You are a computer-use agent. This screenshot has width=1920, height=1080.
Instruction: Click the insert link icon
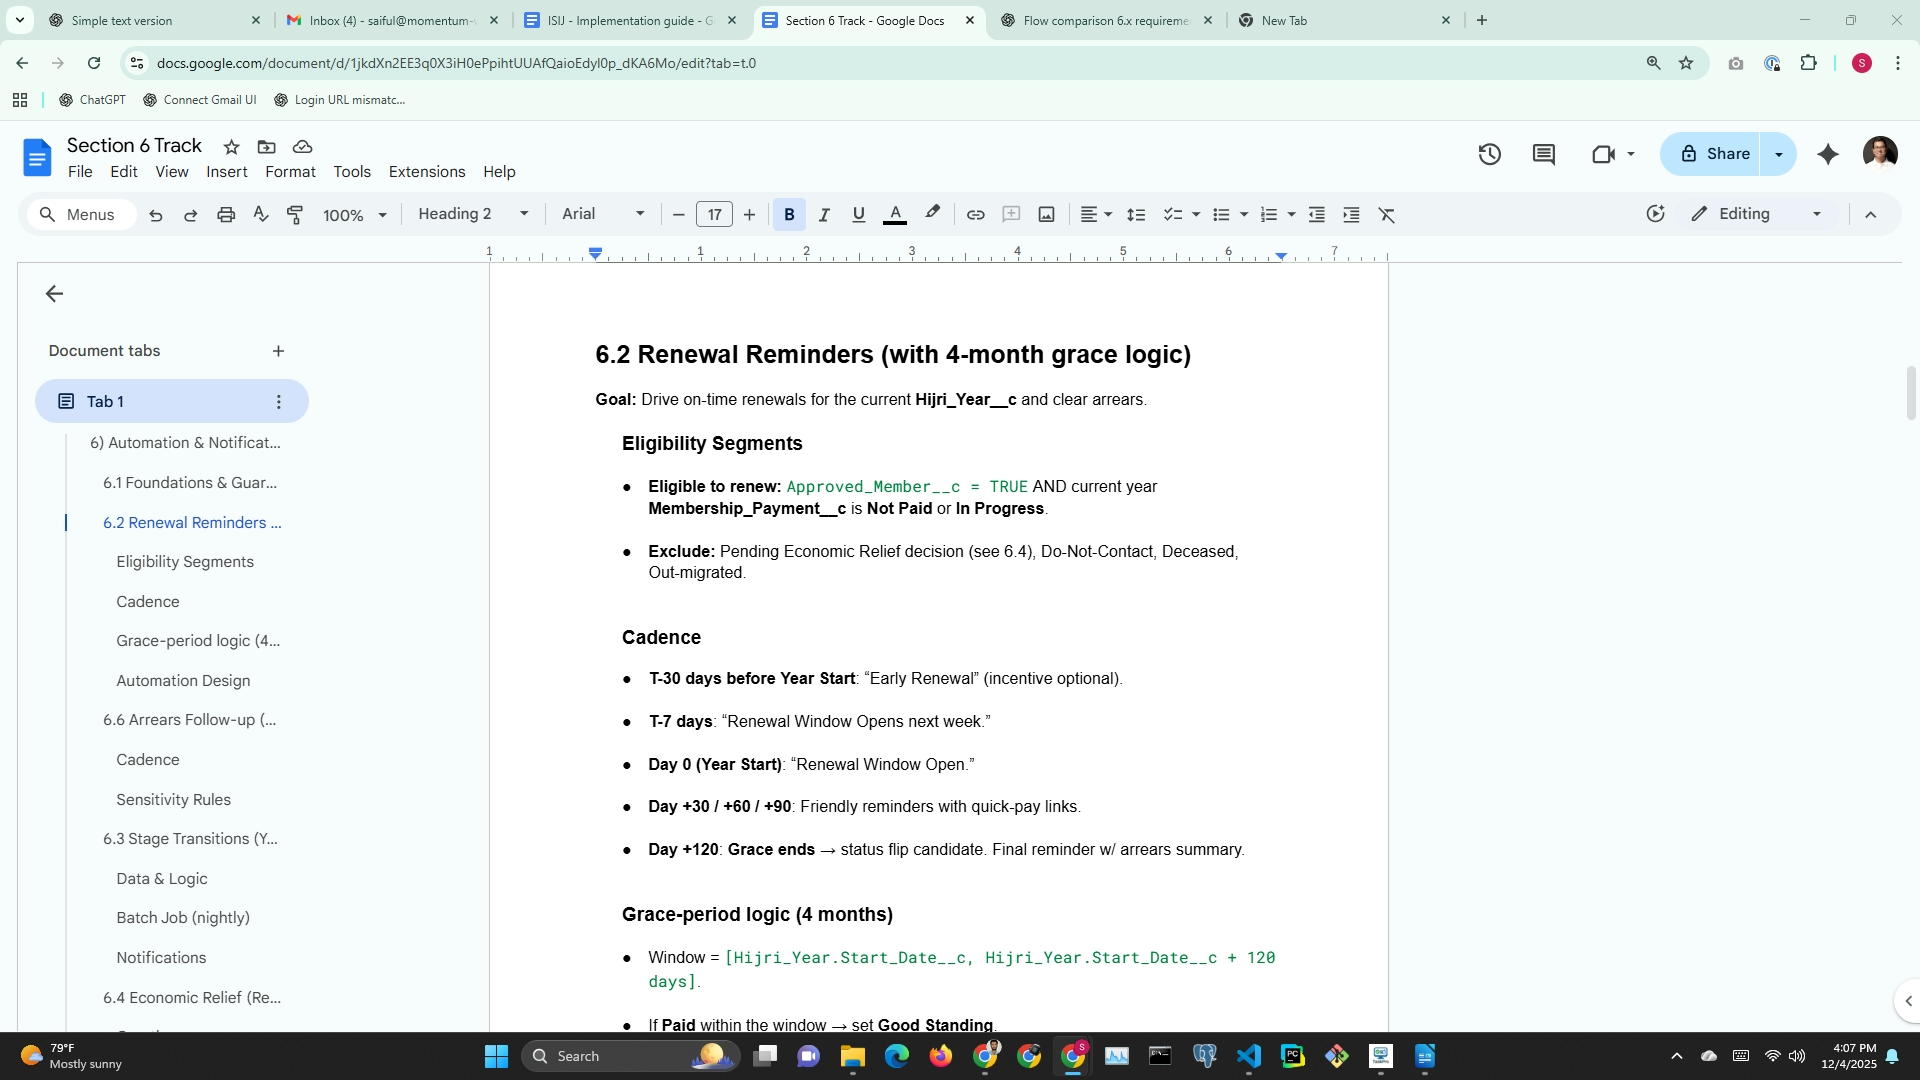click(x=975, y=215)
